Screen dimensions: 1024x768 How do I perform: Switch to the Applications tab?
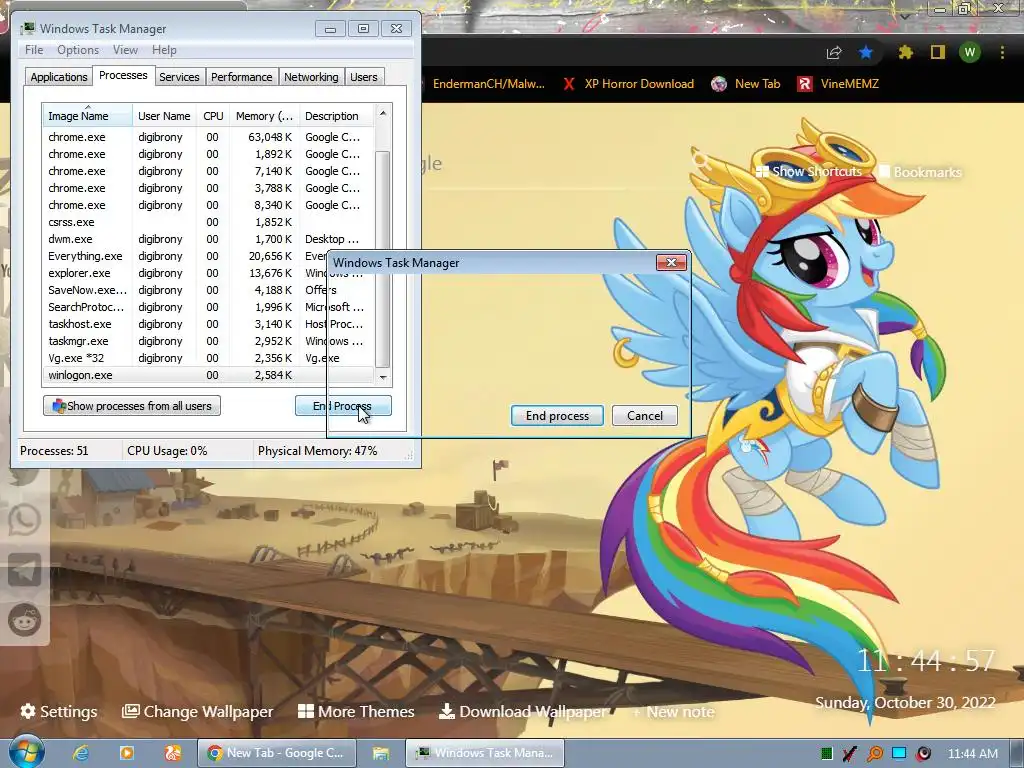(x=59, y=77)
